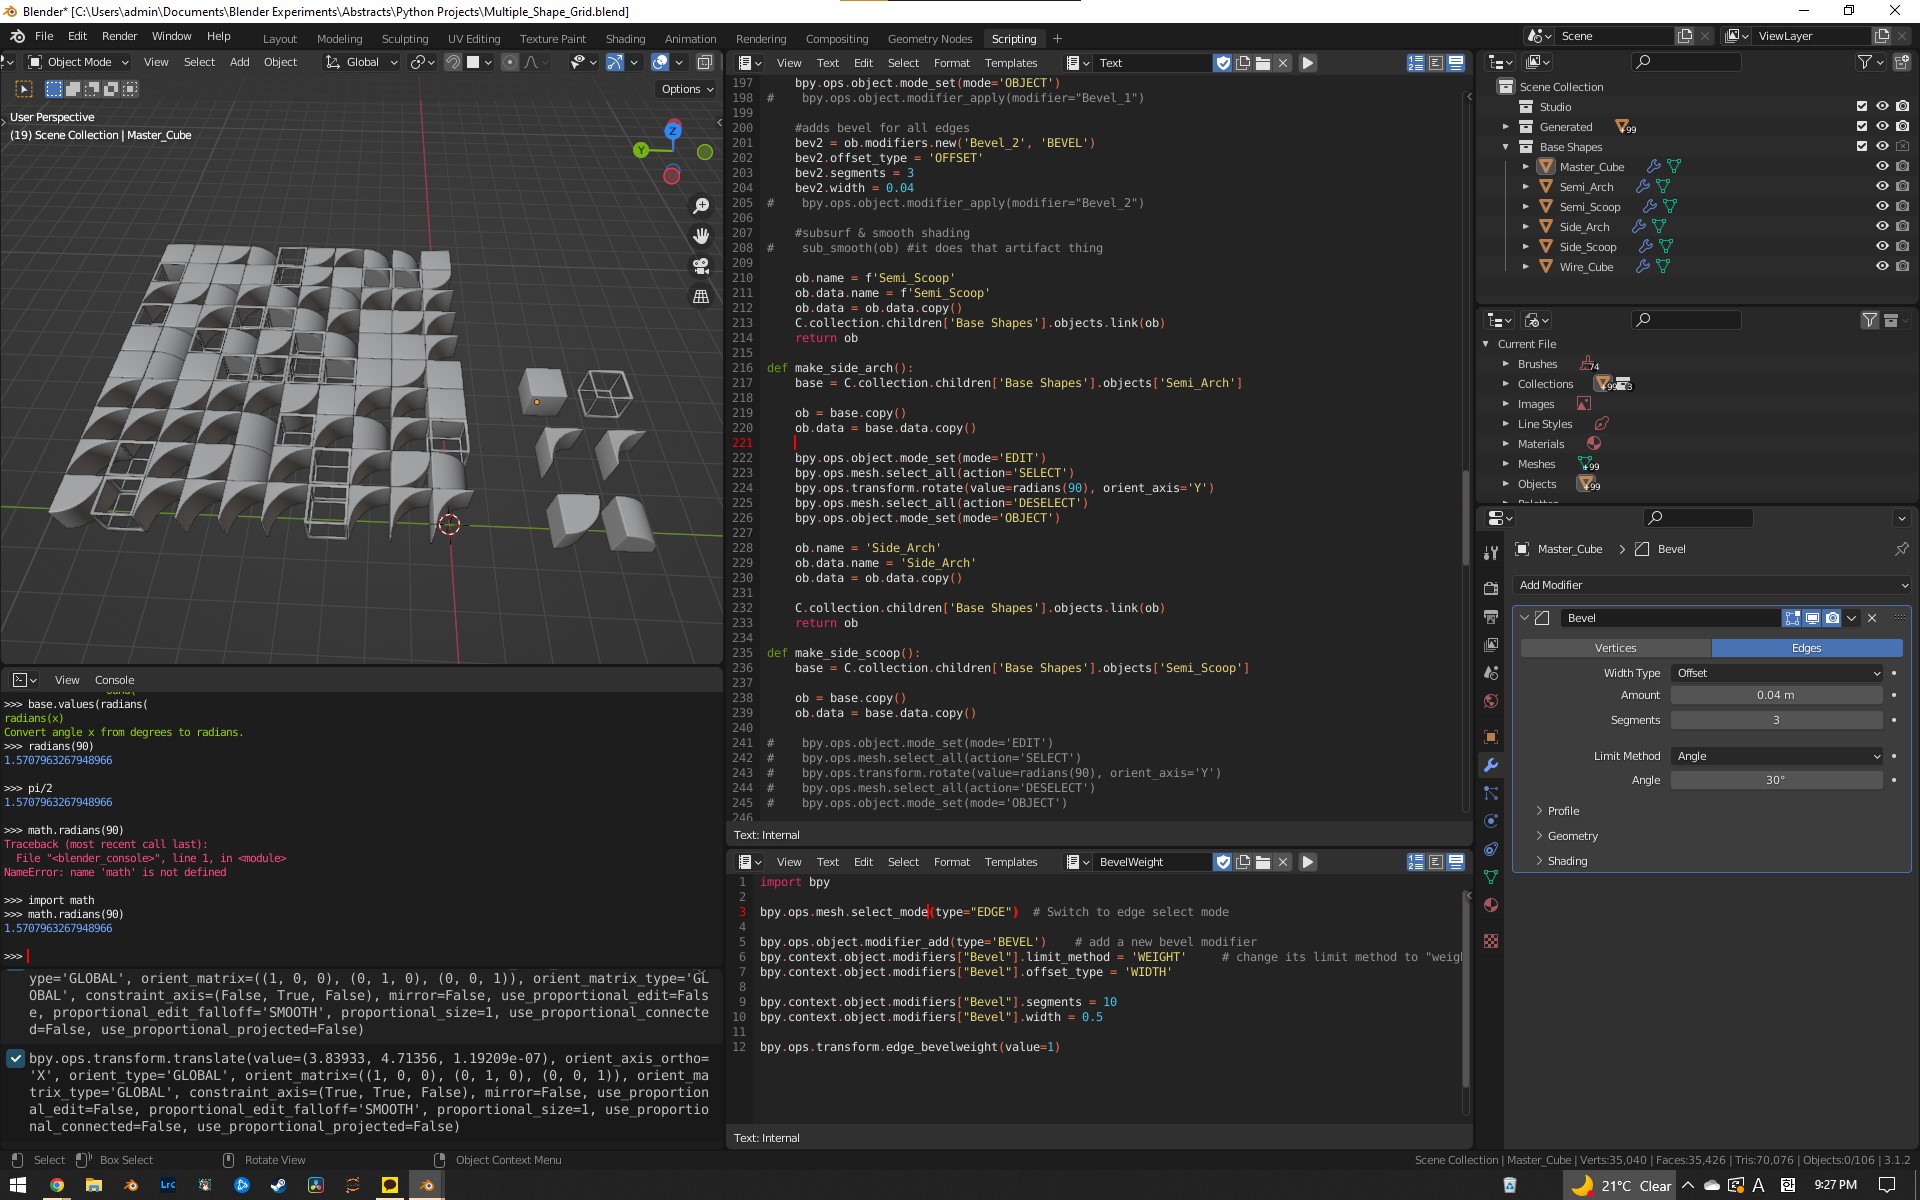Run the script in top text editor
Image resolution: width=1920 pixels, height=1200 pixels.
point(1307,63)
